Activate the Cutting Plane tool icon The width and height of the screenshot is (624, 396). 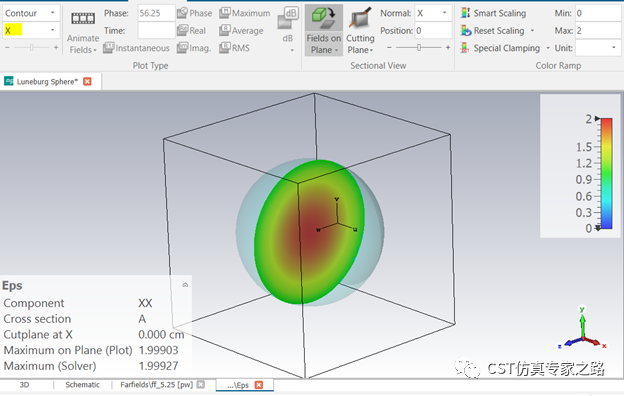coord(359,19)
